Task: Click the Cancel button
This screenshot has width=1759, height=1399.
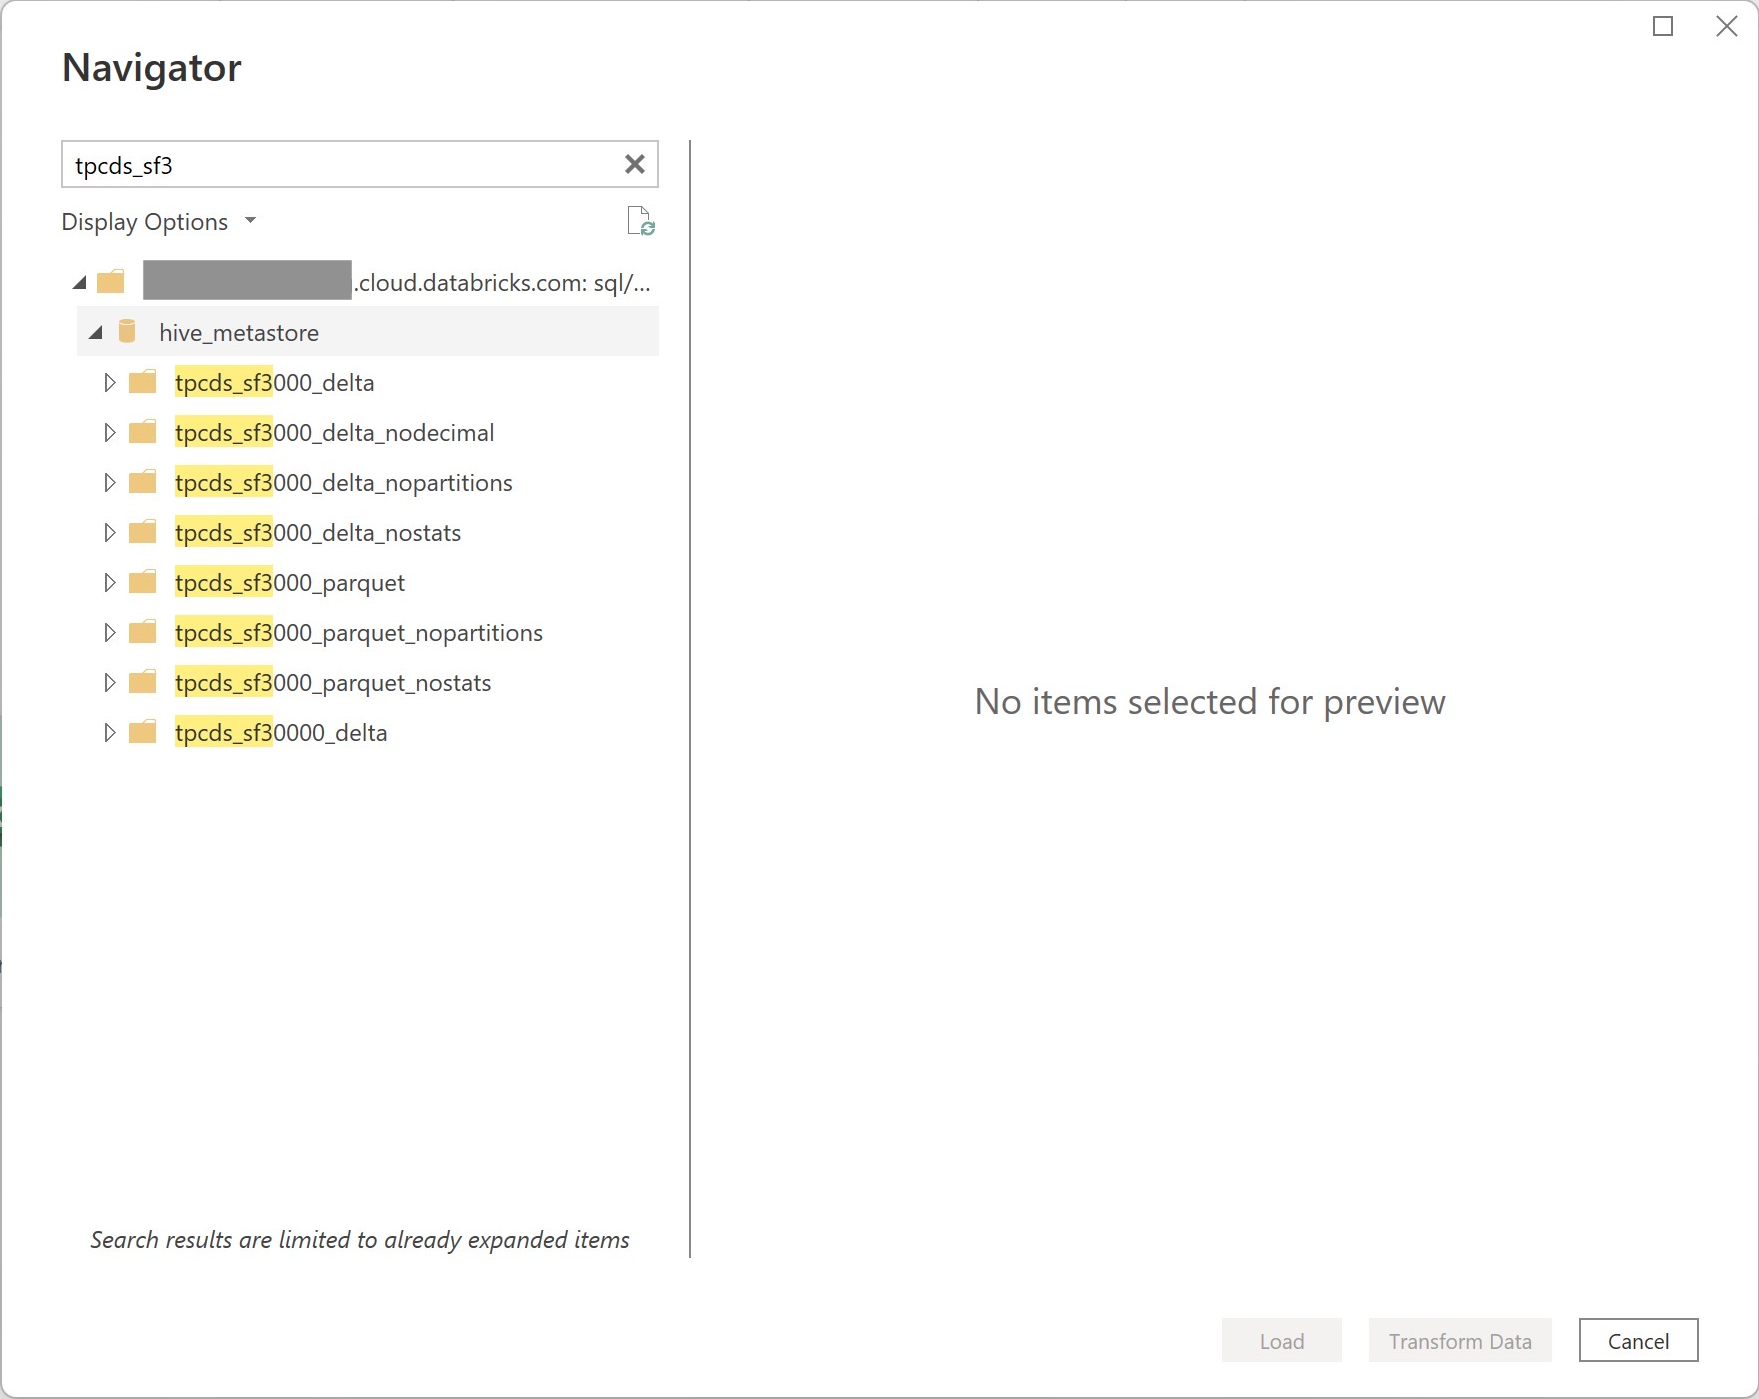Action: coord(1636,1340)
